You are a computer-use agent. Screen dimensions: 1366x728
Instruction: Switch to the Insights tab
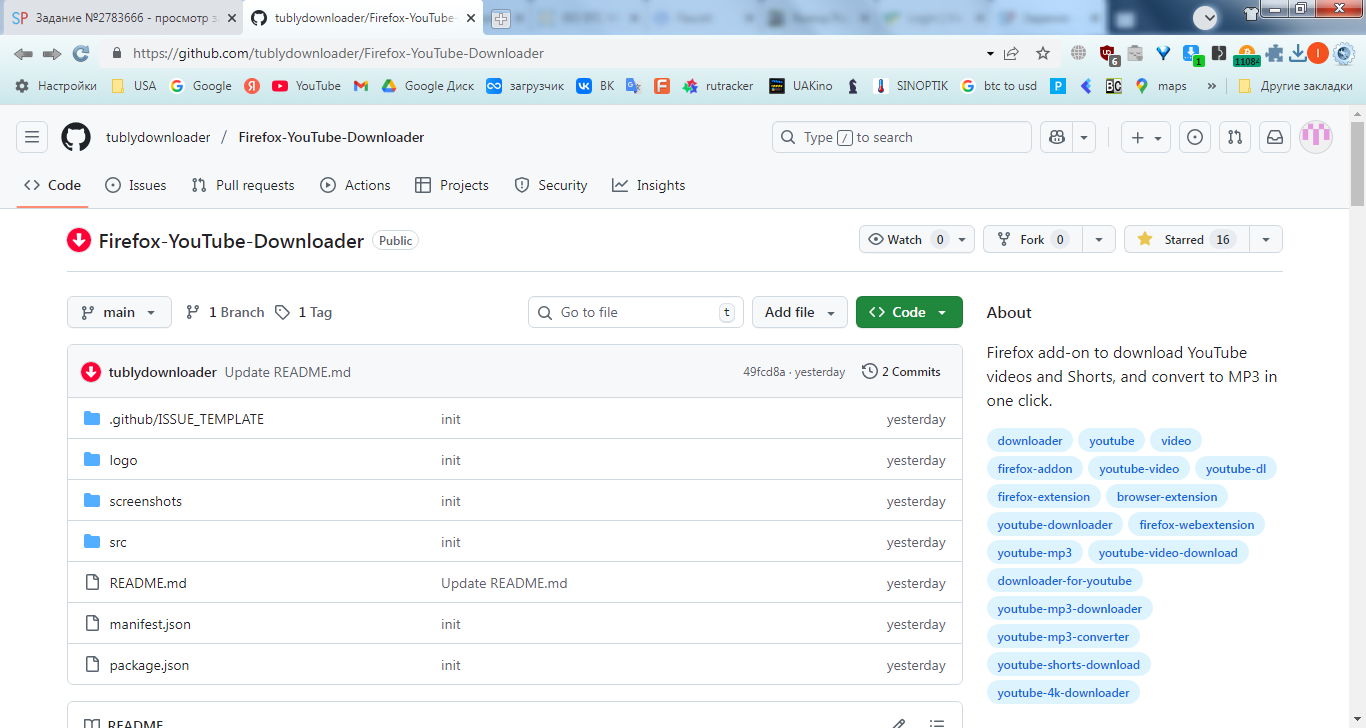pos(649,185)
